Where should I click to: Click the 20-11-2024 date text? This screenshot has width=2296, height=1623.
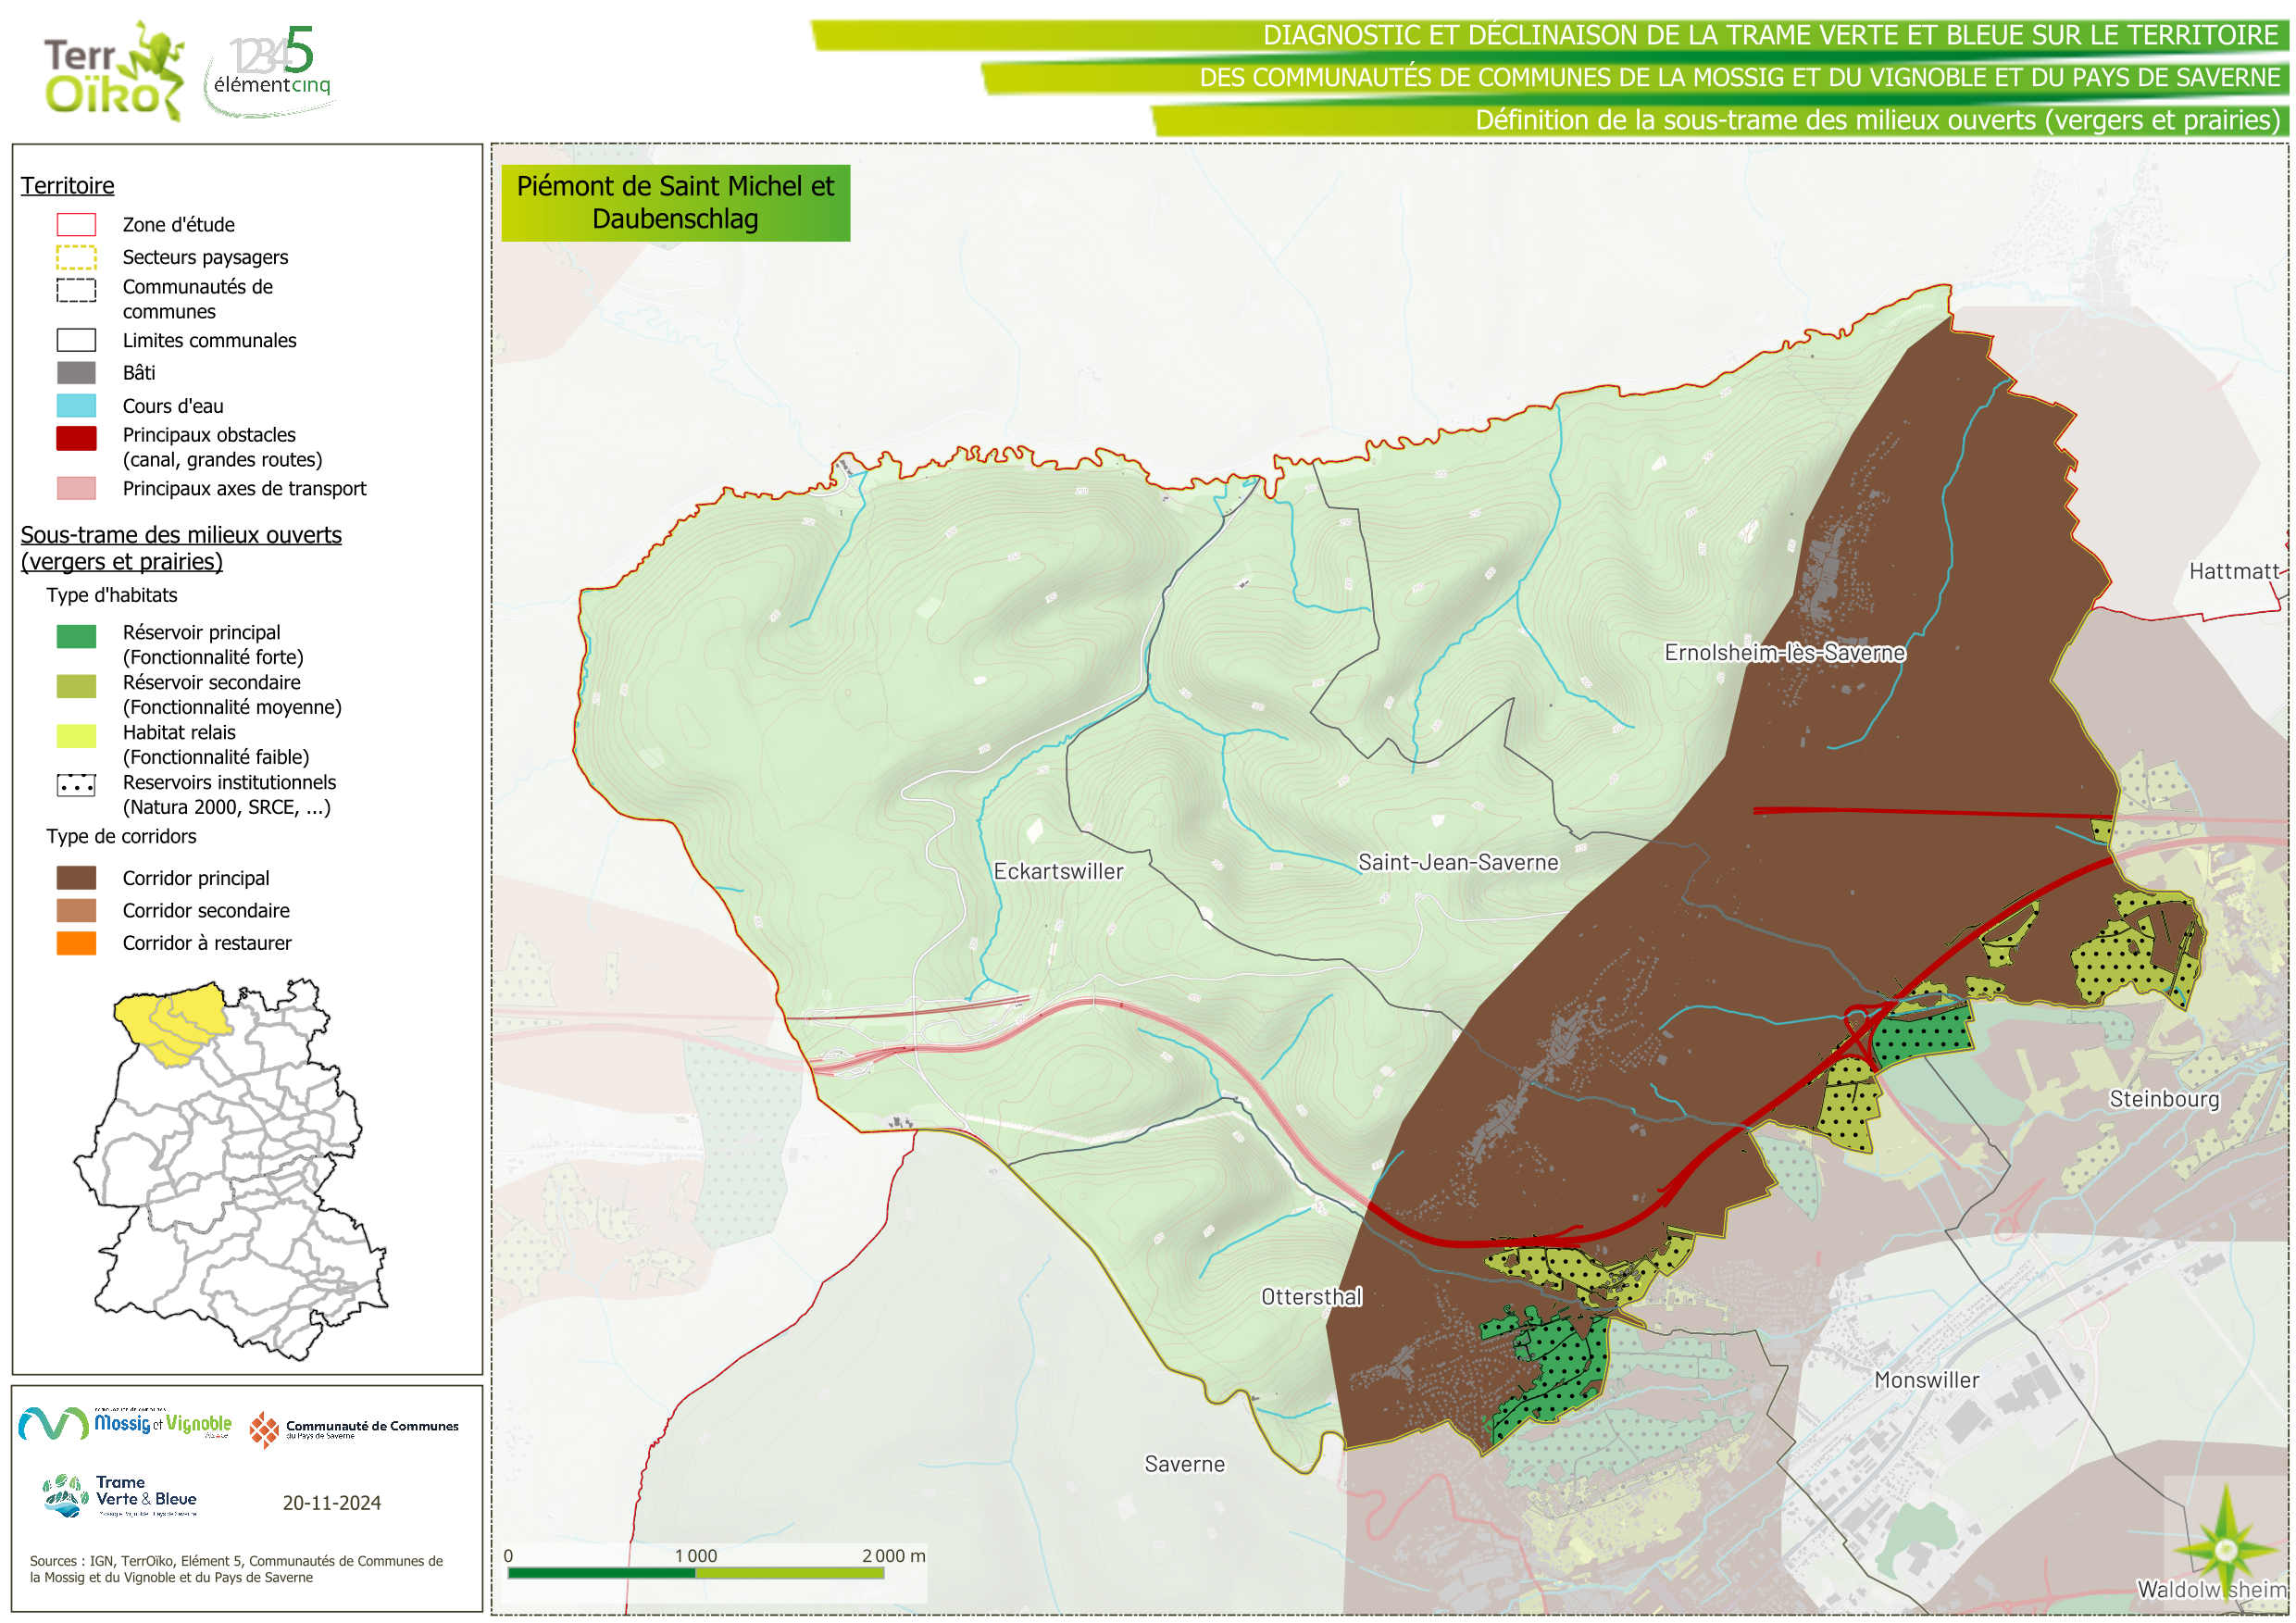(331, 1502)
